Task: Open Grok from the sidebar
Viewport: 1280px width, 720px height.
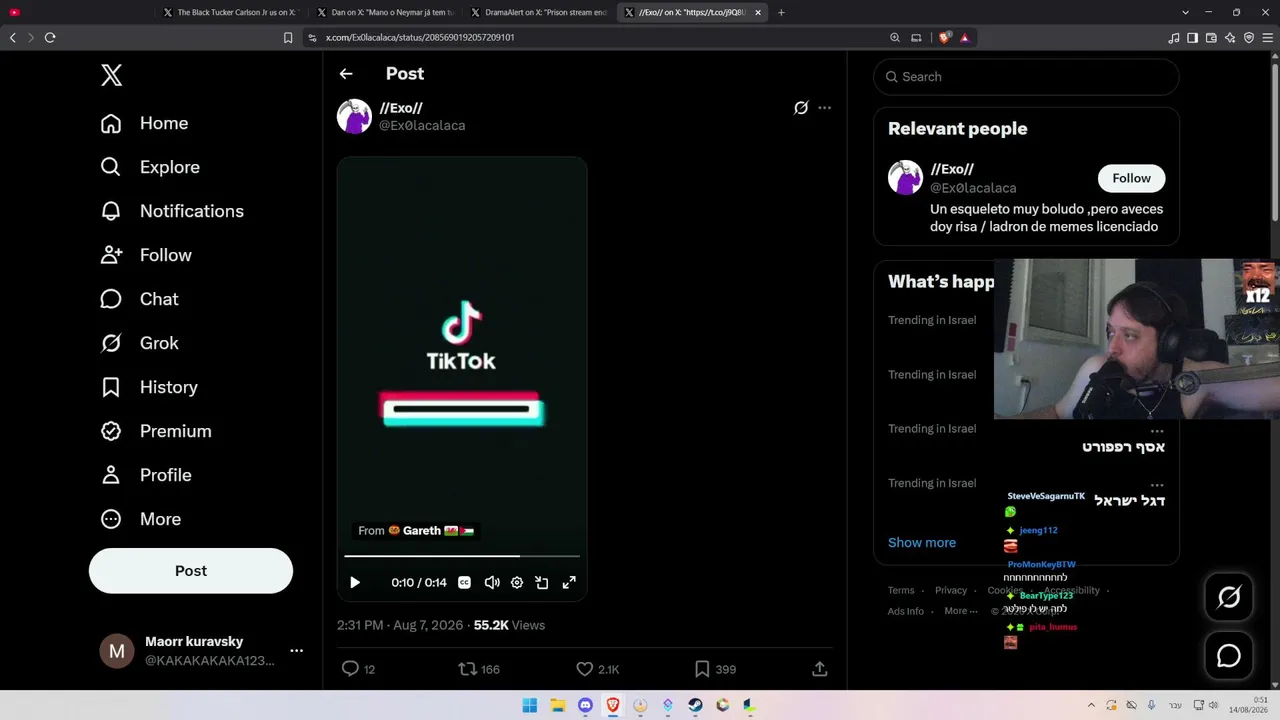Action: [139, 343]
